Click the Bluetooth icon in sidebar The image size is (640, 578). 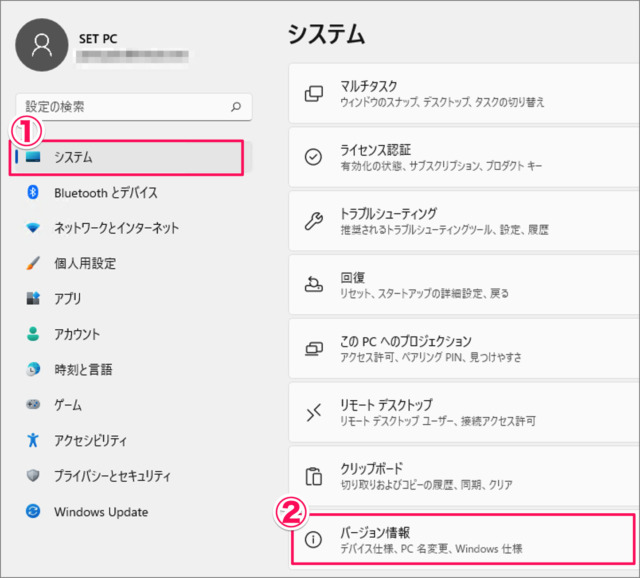tap(33, 192)
